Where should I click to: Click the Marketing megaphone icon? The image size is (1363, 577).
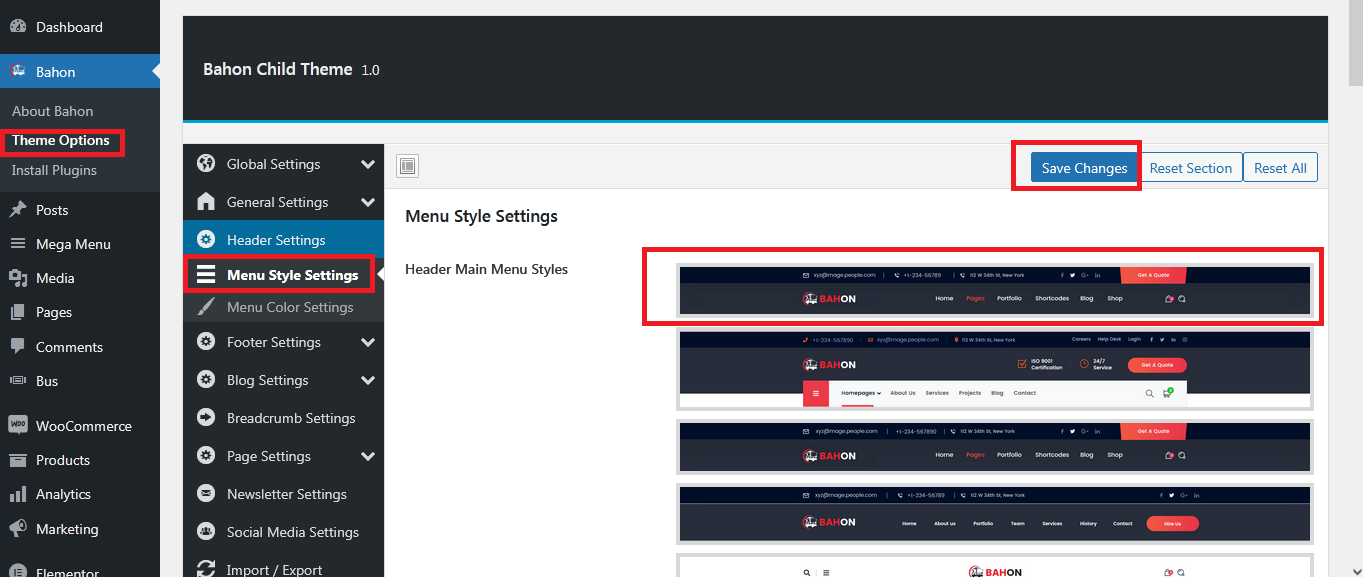(18, 529)
